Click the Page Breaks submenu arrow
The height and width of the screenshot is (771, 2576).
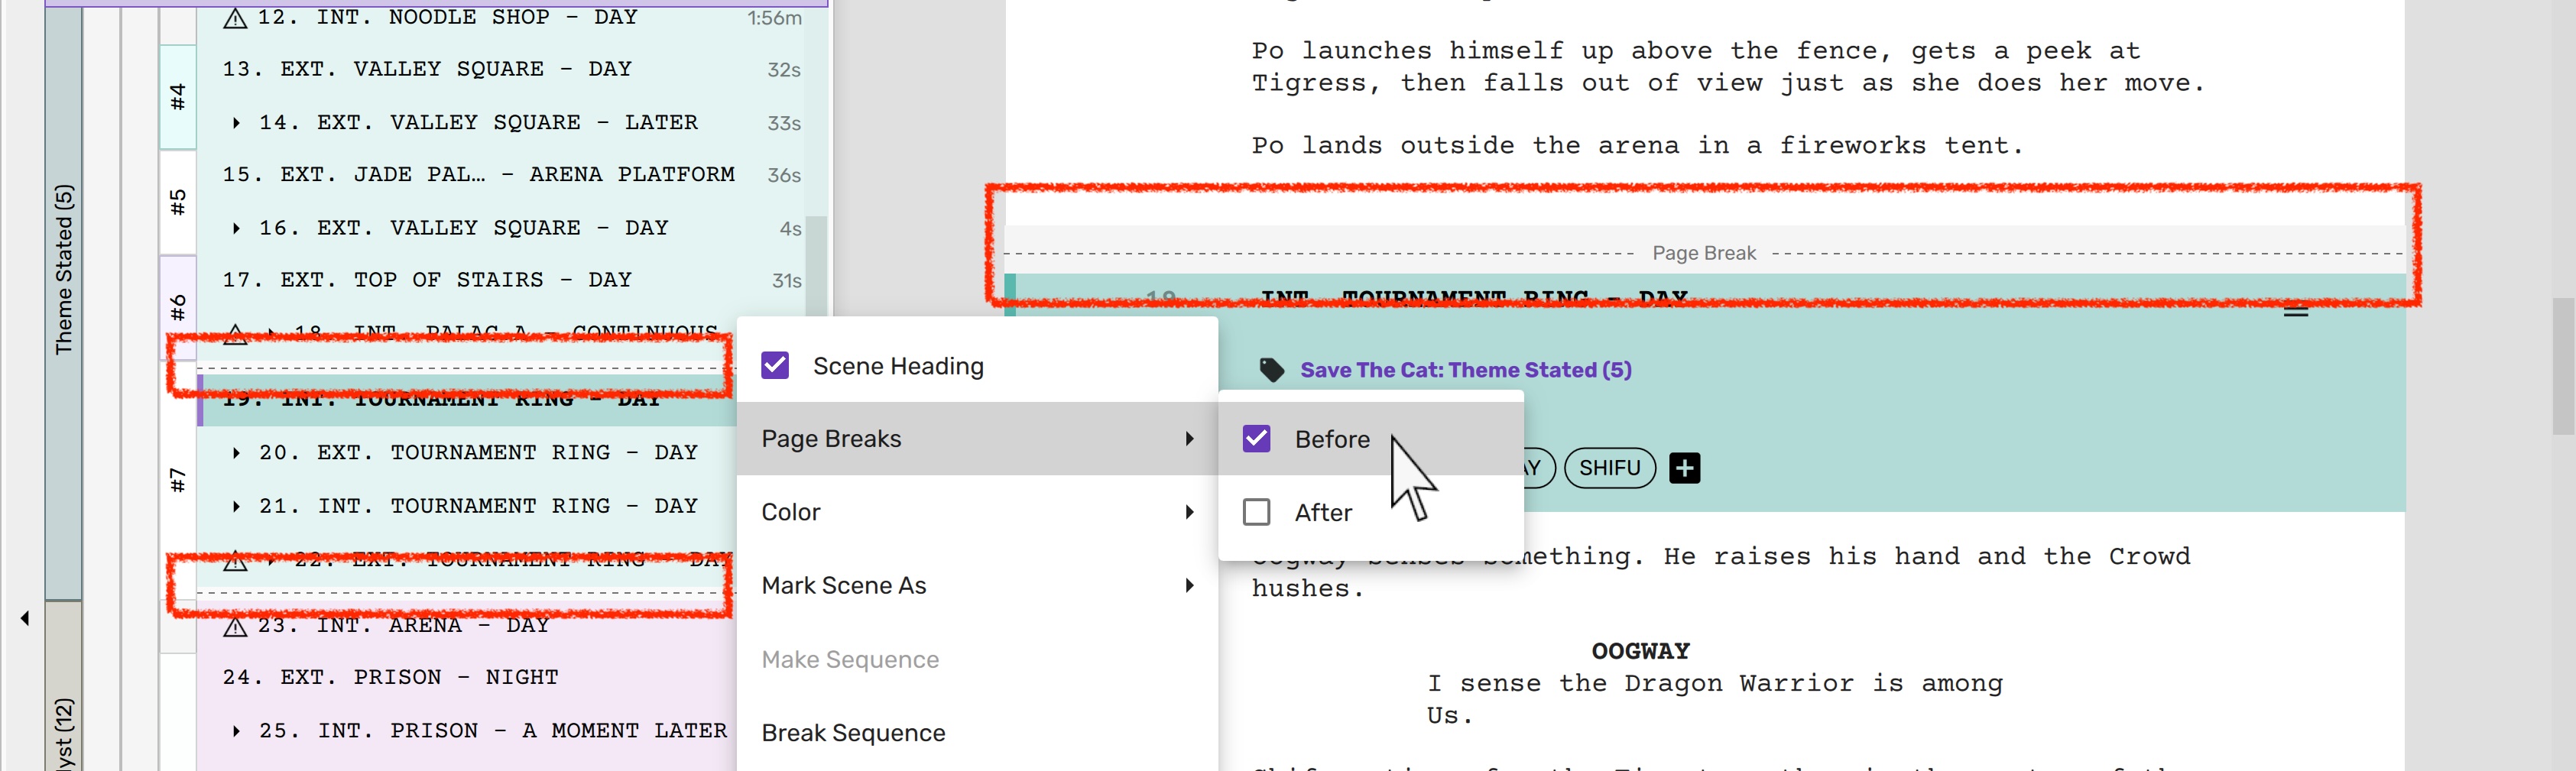1188,439
